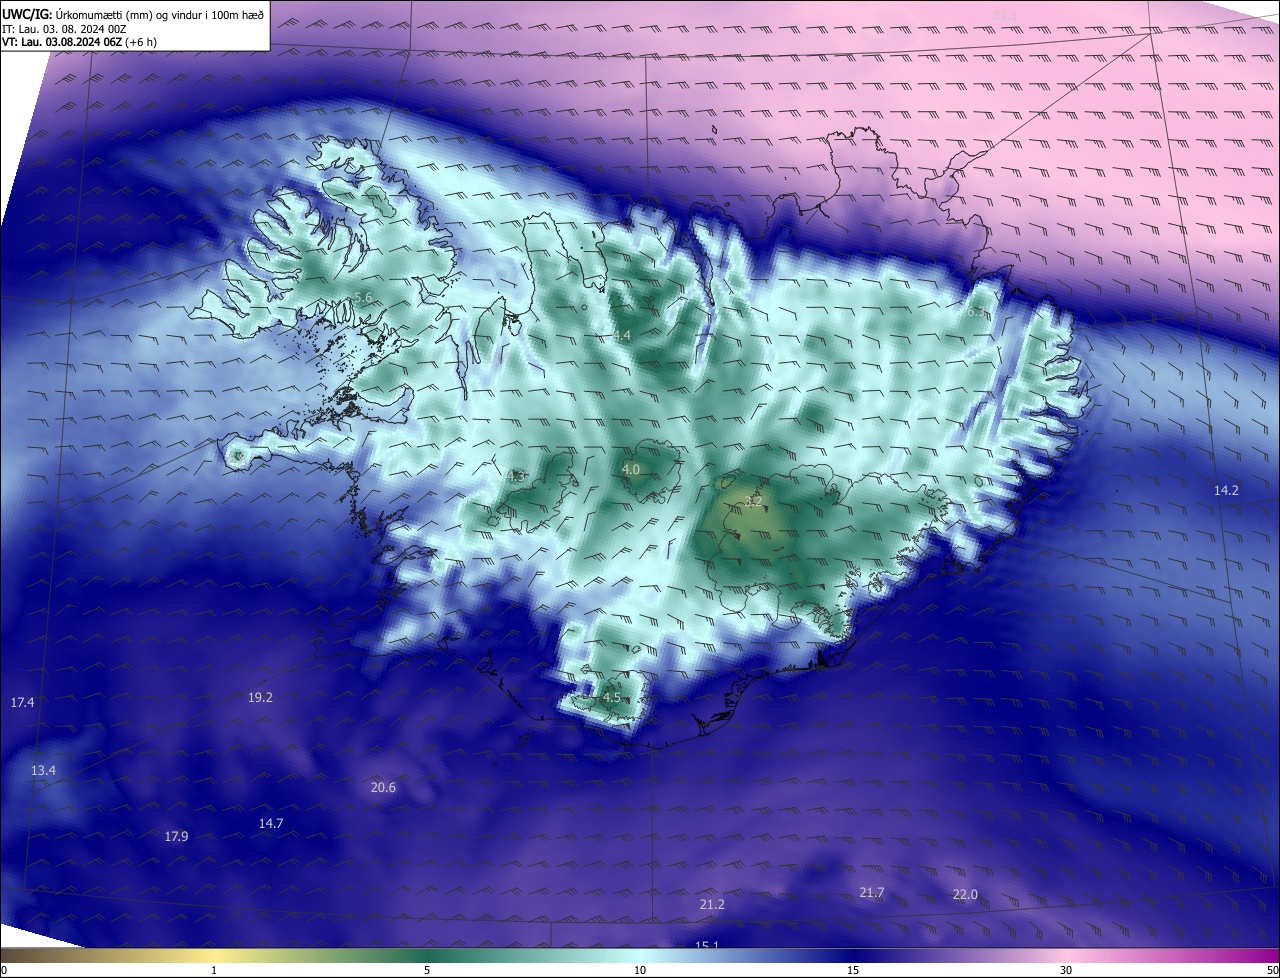Viewport: 1280px width, 978px height.
Task: Click the 21.7 precipitation value label
Action: tap(872, 892)
